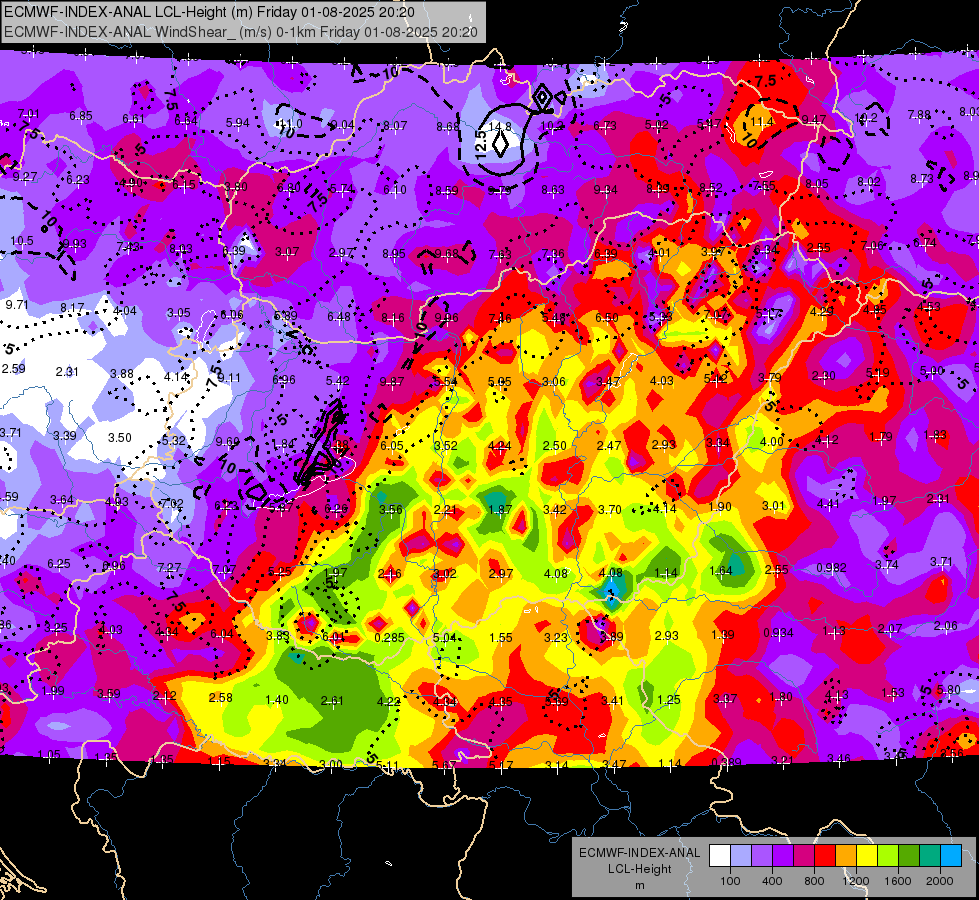Click the light lavender legend swatch
Image resolution: width=979 pixels, height=900 pixels.
[741, 856]
